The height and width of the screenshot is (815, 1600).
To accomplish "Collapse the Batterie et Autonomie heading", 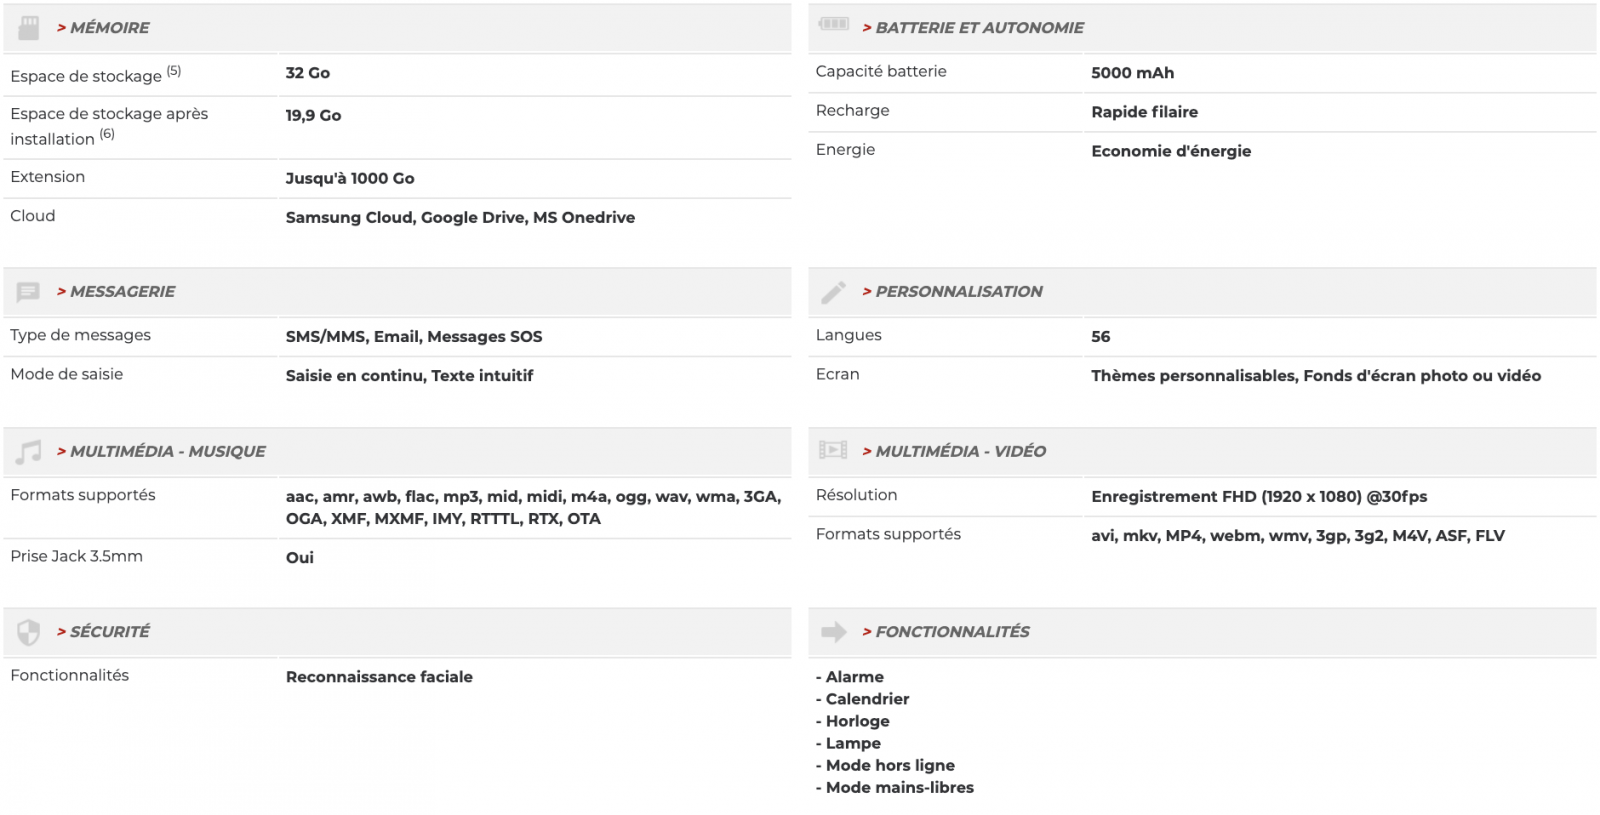I will 979,28.
